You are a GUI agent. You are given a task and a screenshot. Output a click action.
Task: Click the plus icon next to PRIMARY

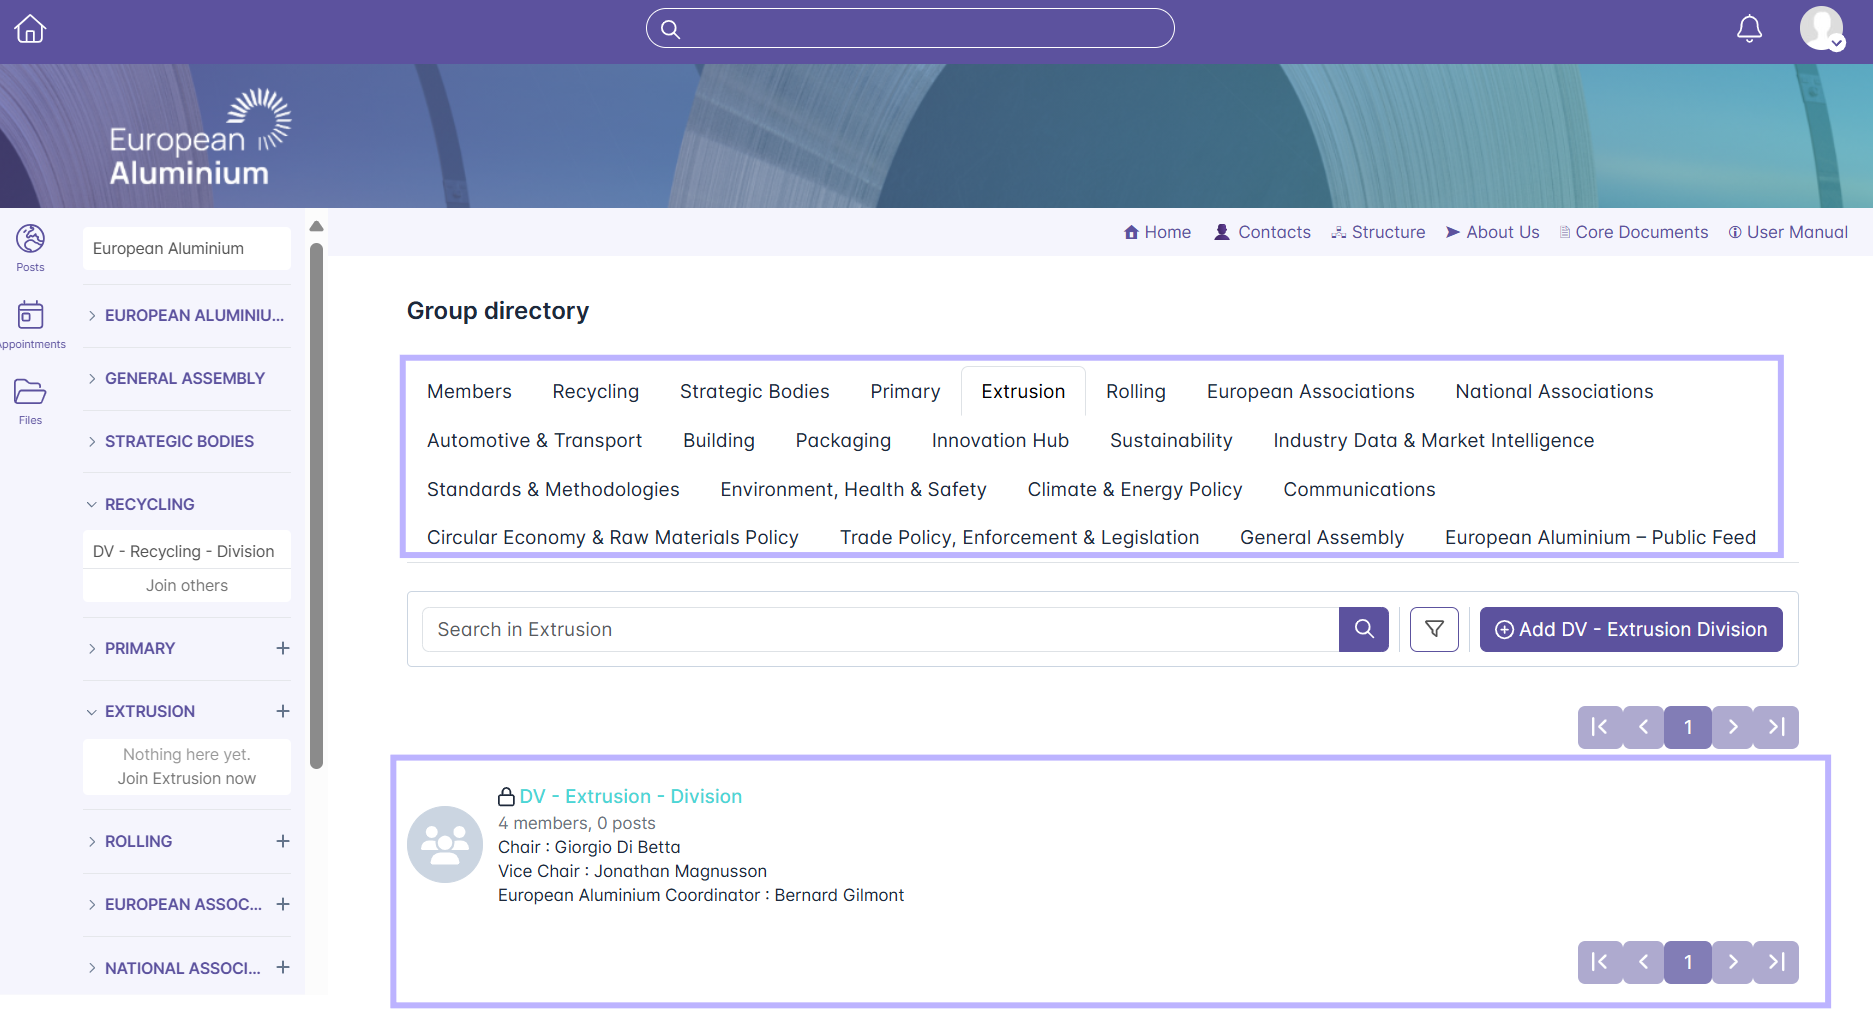click(x=283, y=648)
